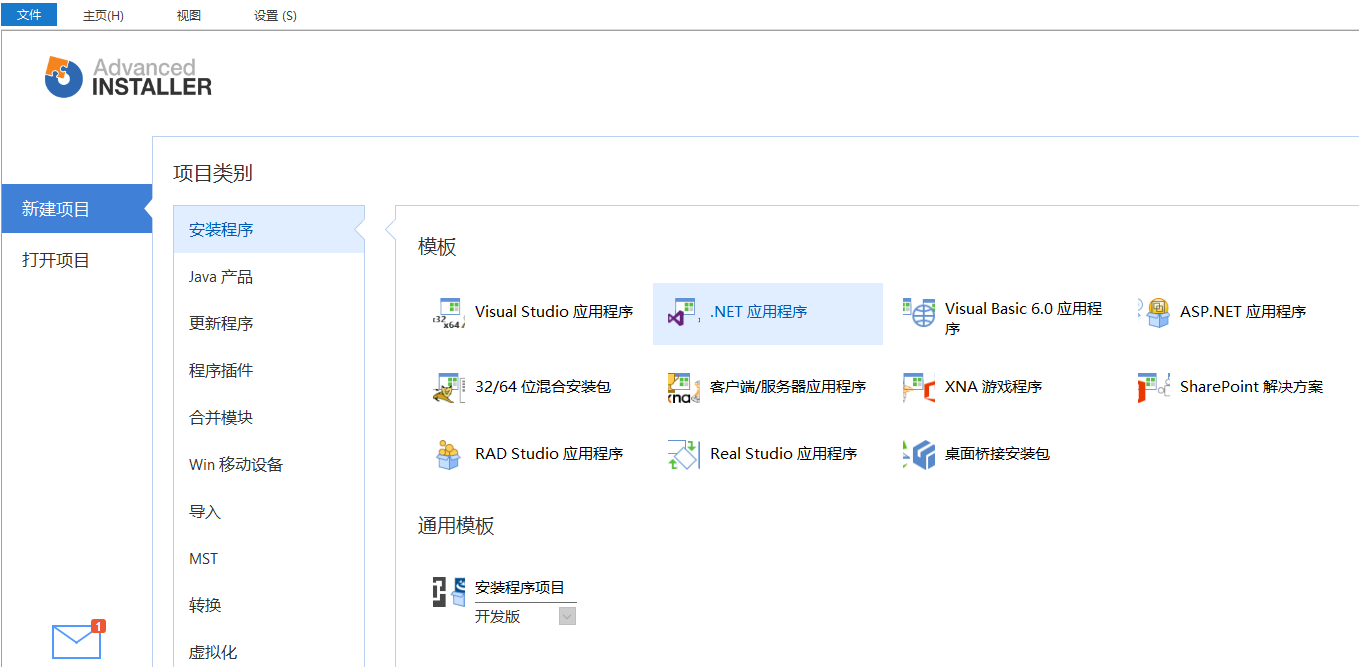Click the 客户端/服务器应用程序 template icon
The height and width of the screenshot is (667, 1359).
pyautogui.click(x=684, y=388)
